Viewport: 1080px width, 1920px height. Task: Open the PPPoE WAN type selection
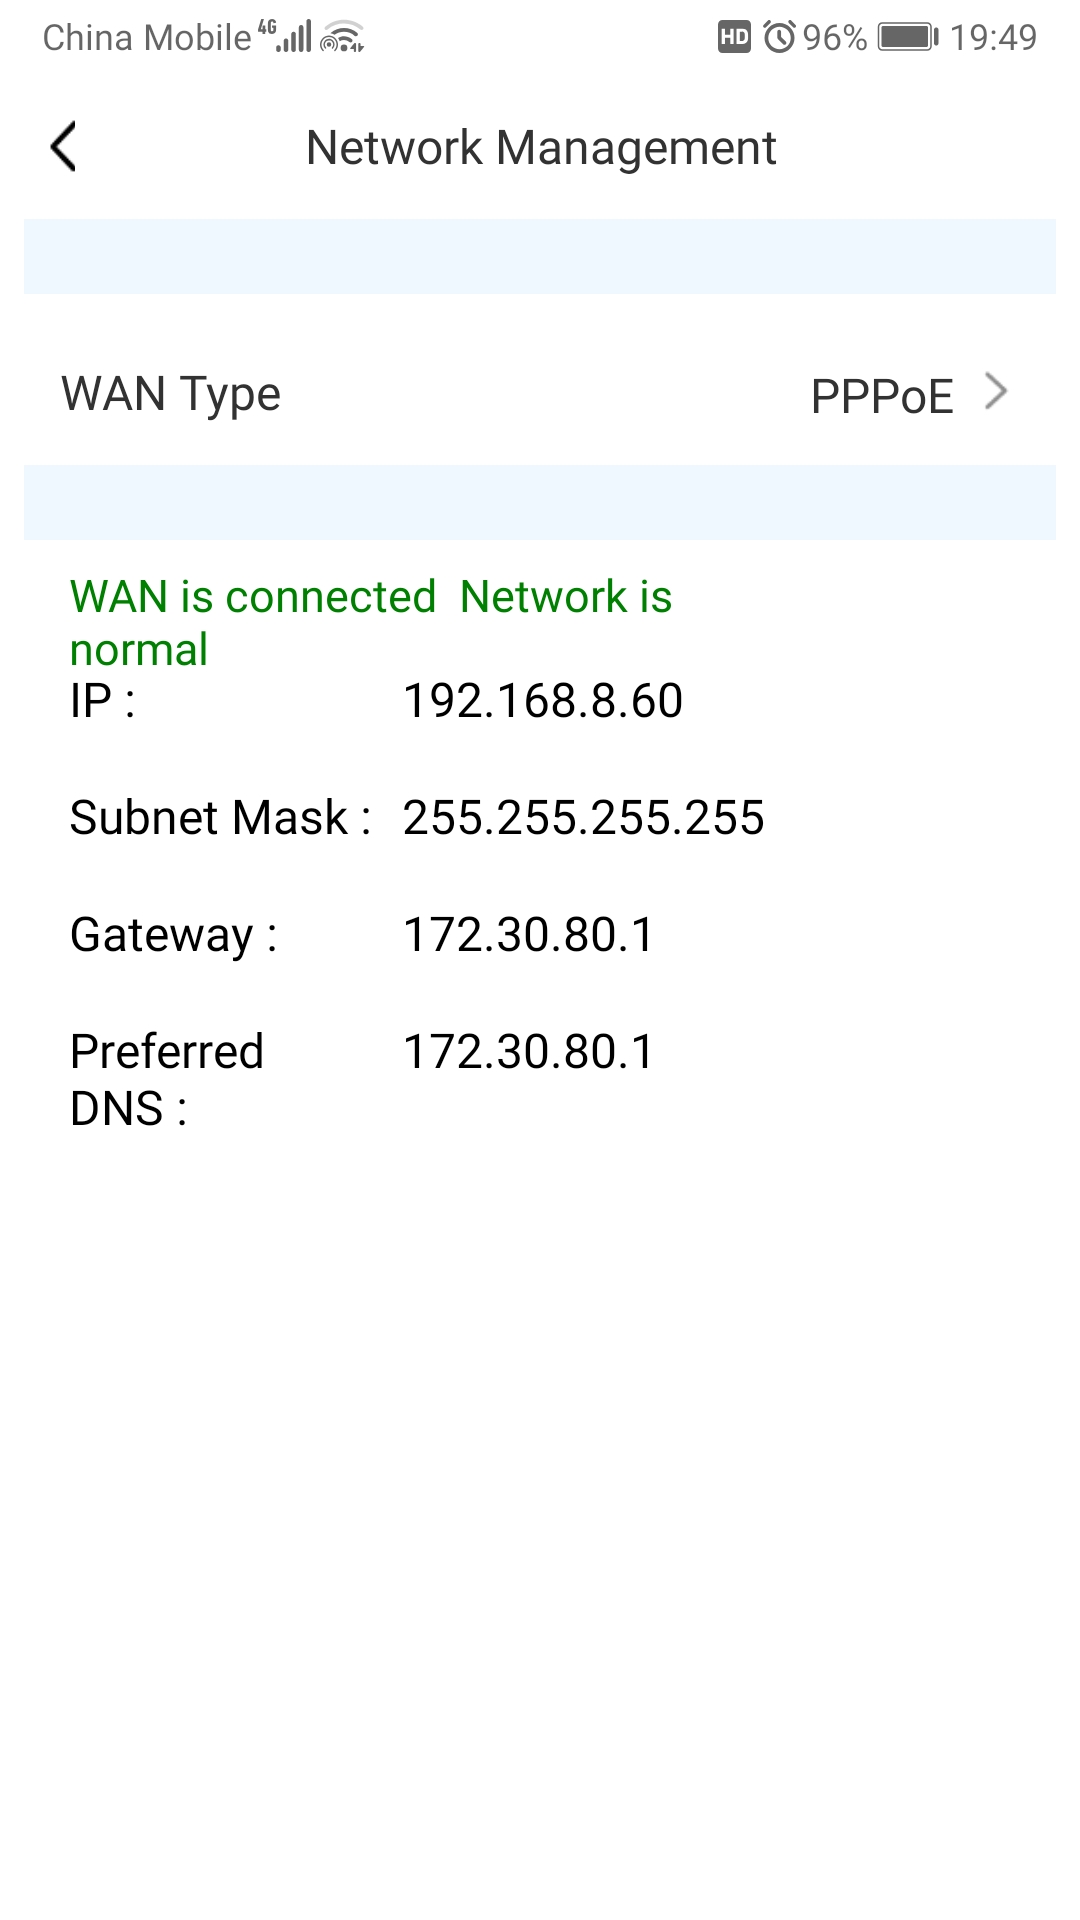tap(882, 396)
